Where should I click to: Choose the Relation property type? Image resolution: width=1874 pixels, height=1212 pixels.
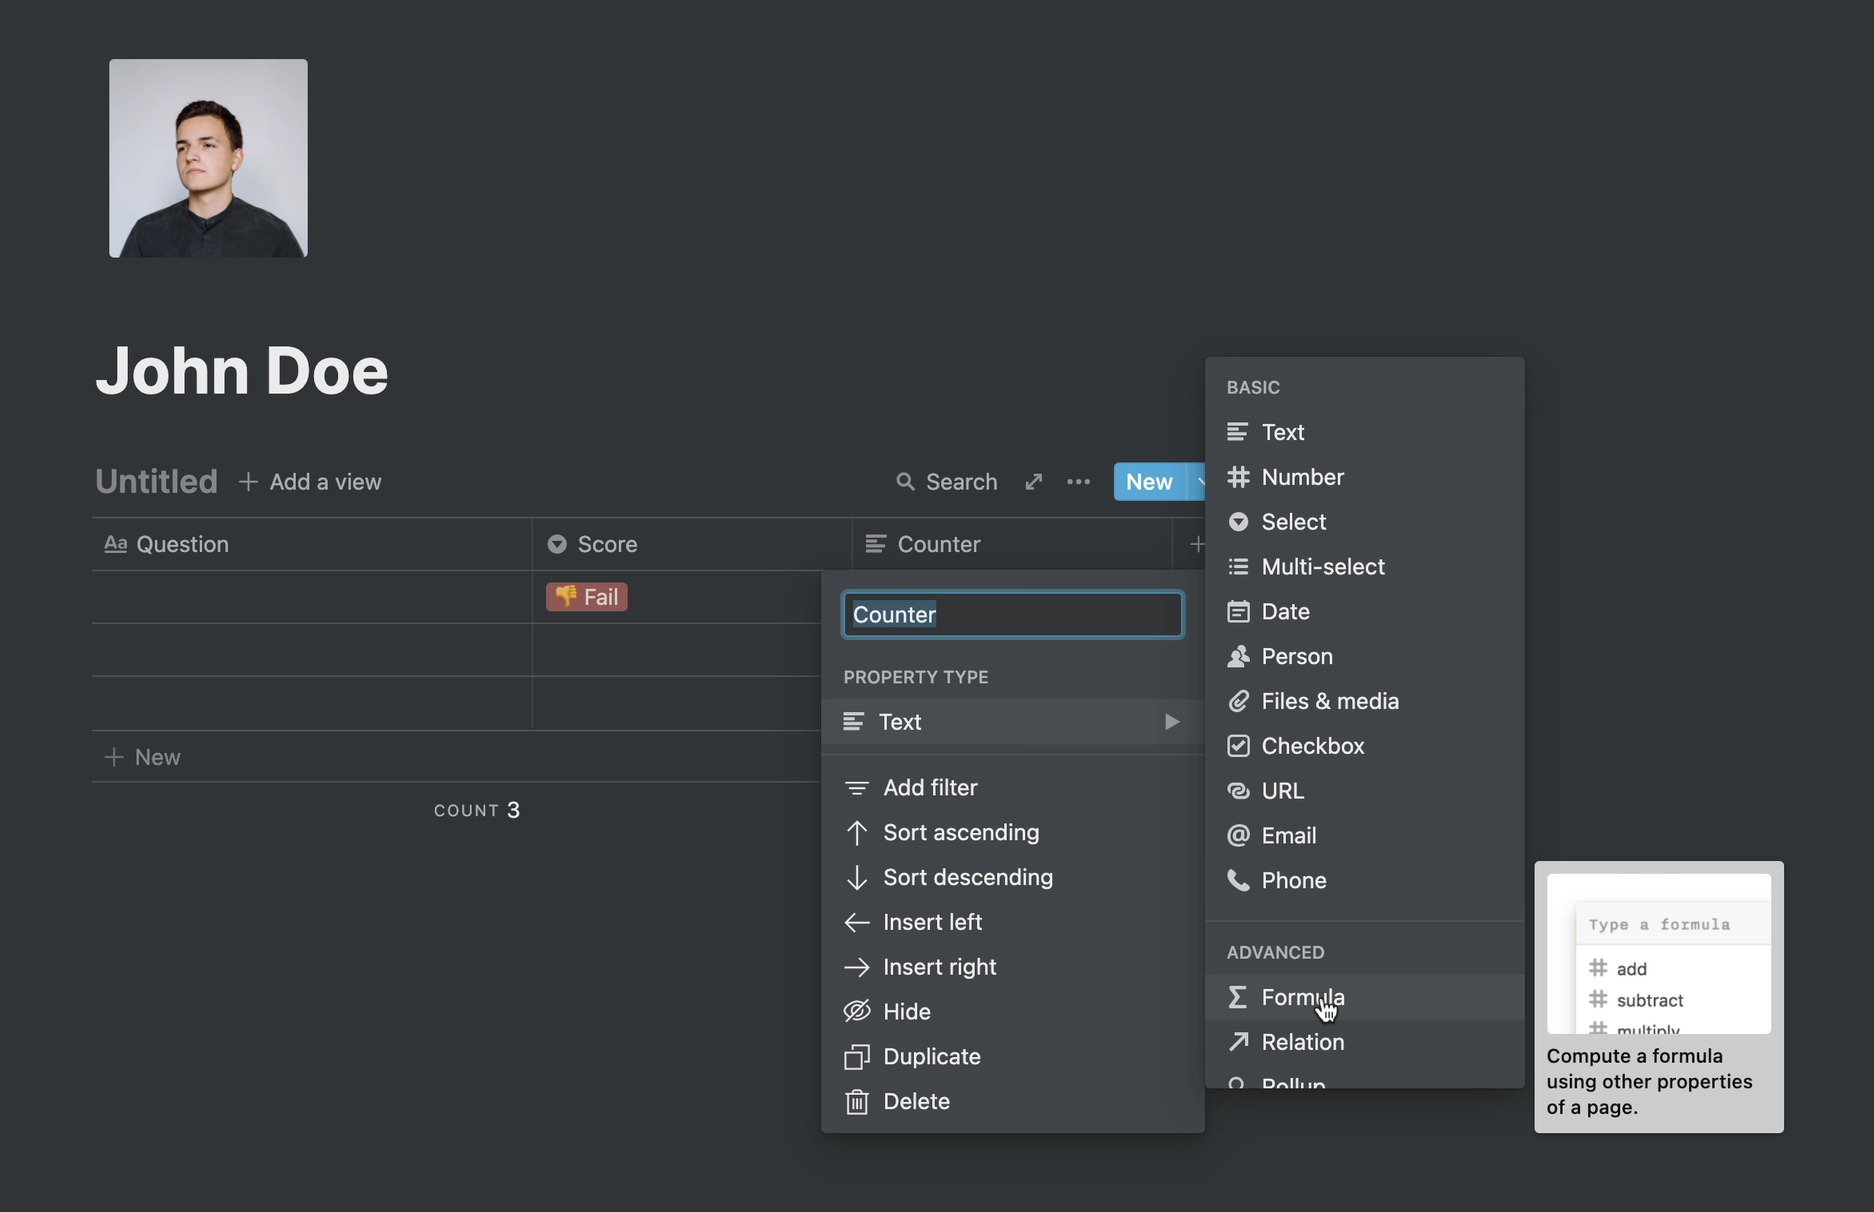point(1365,1042)
